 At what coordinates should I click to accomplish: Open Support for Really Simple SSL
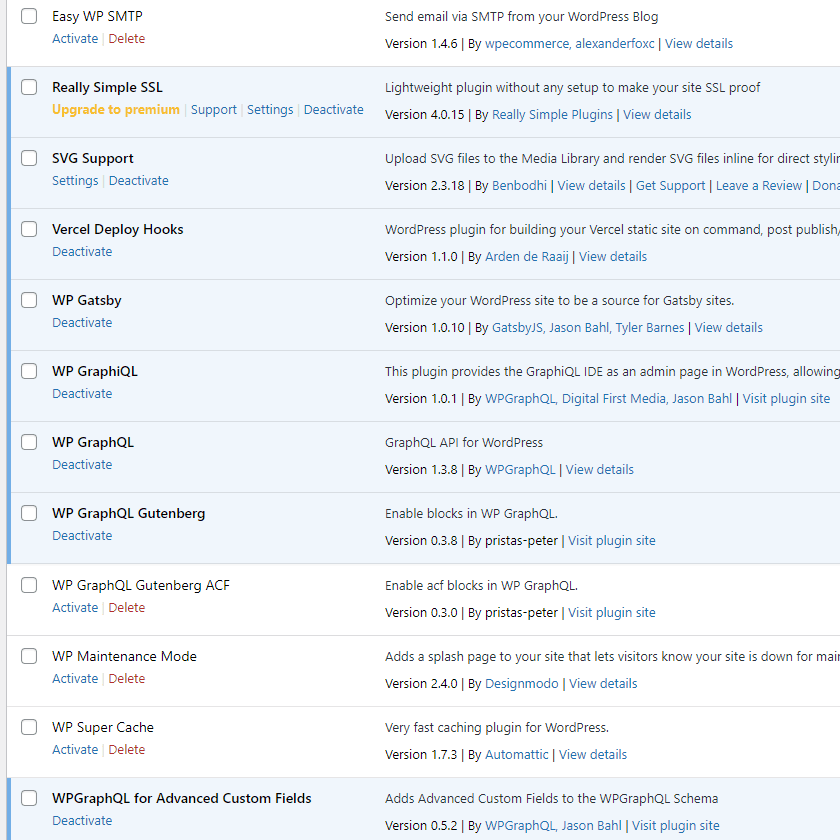click(x=214, y=109)
